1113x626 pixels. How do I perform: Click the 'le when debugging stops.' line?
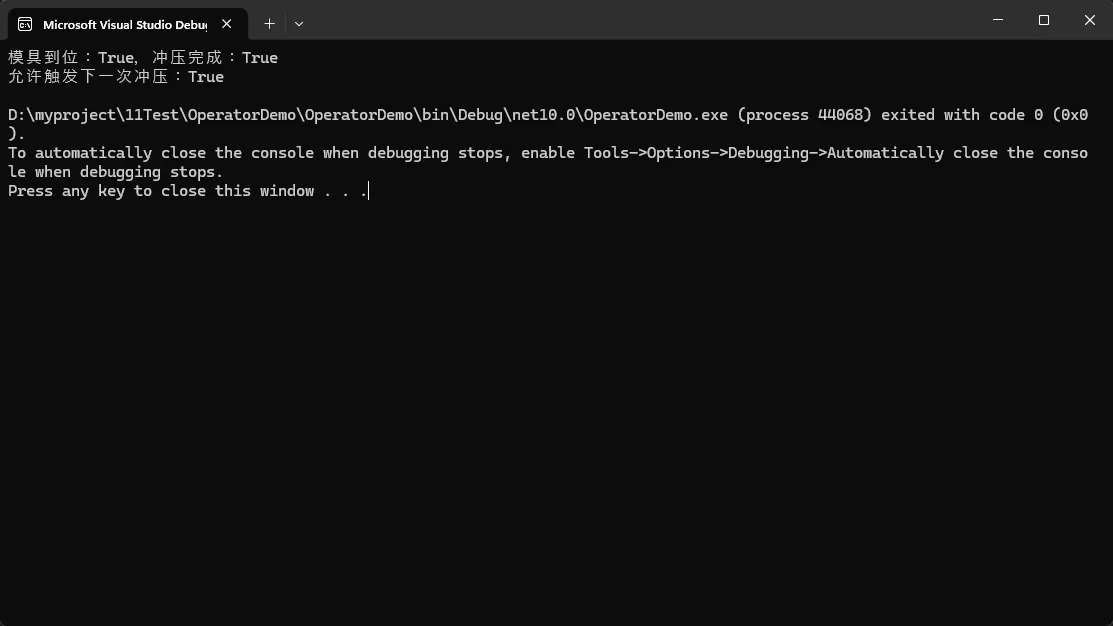(x=116, y=172)
